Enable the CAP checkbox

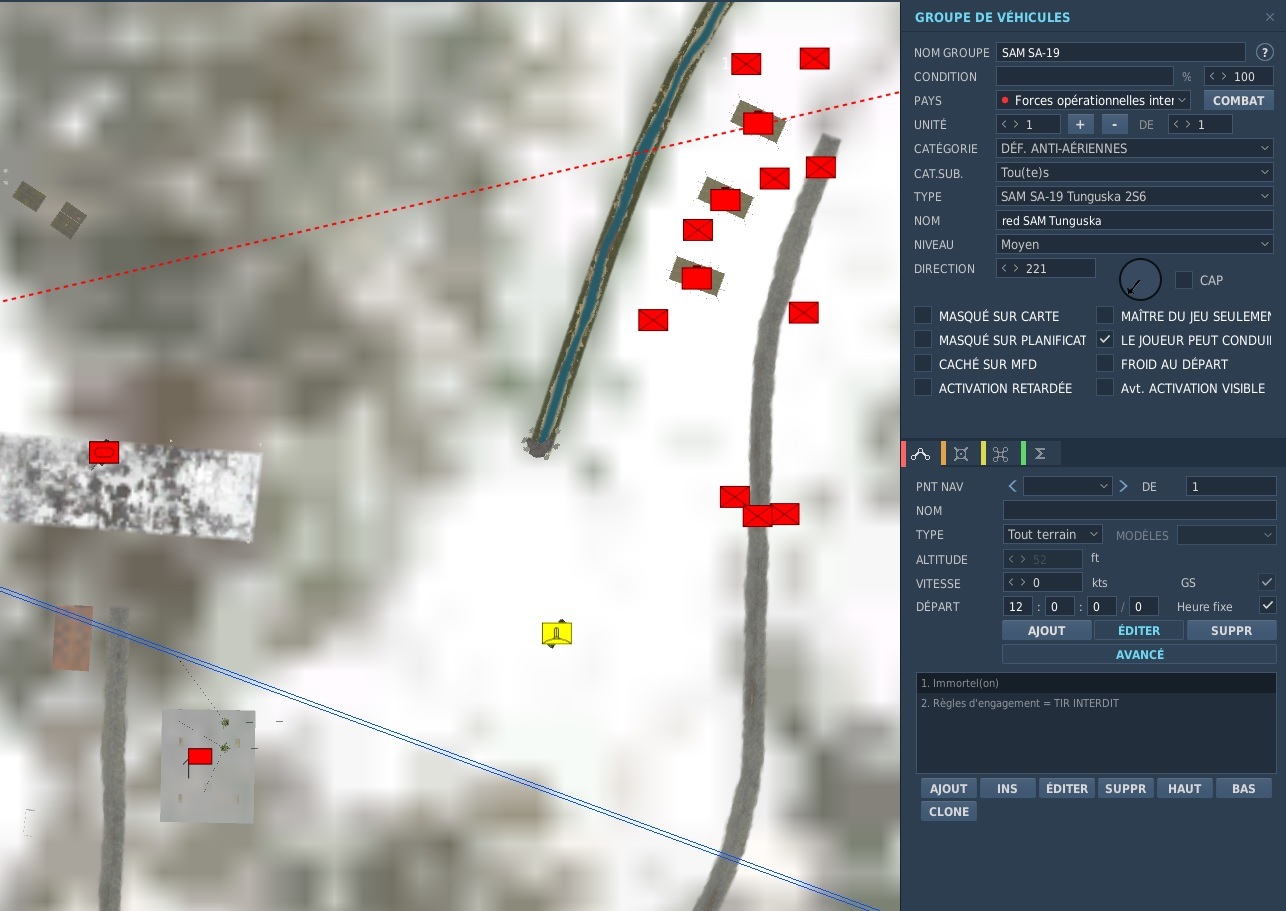[x=1184, y=280]
